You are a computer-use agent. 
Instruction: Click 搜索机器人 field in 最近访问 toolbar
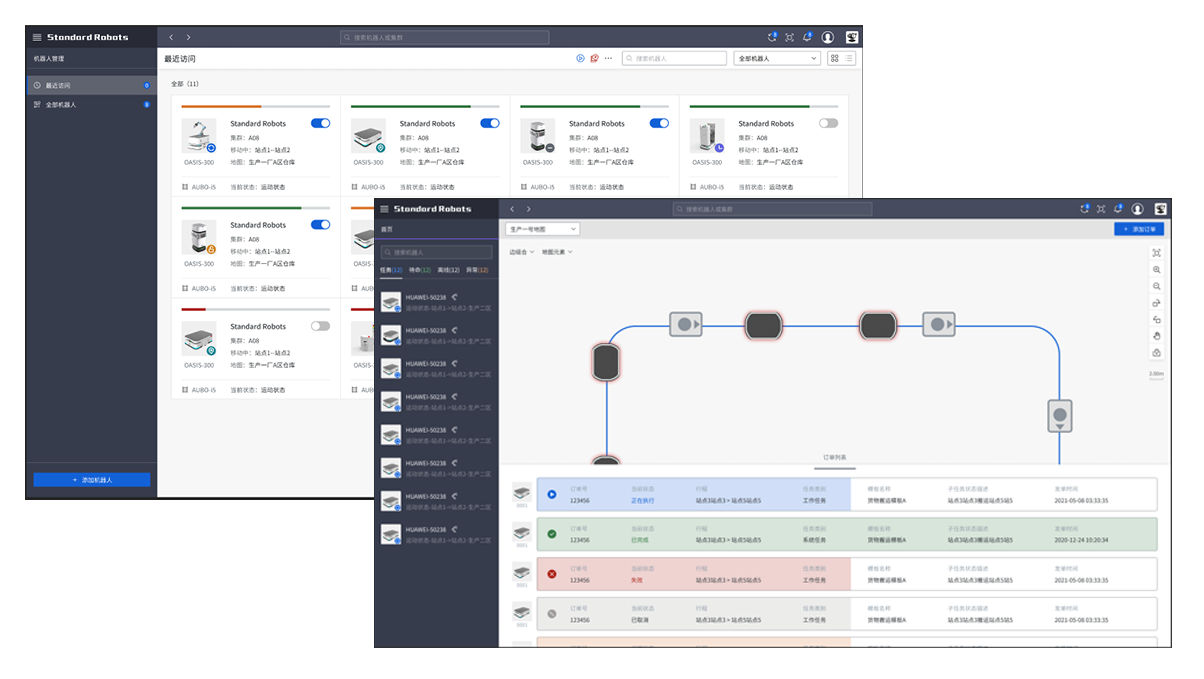click(x=674, y=58)
